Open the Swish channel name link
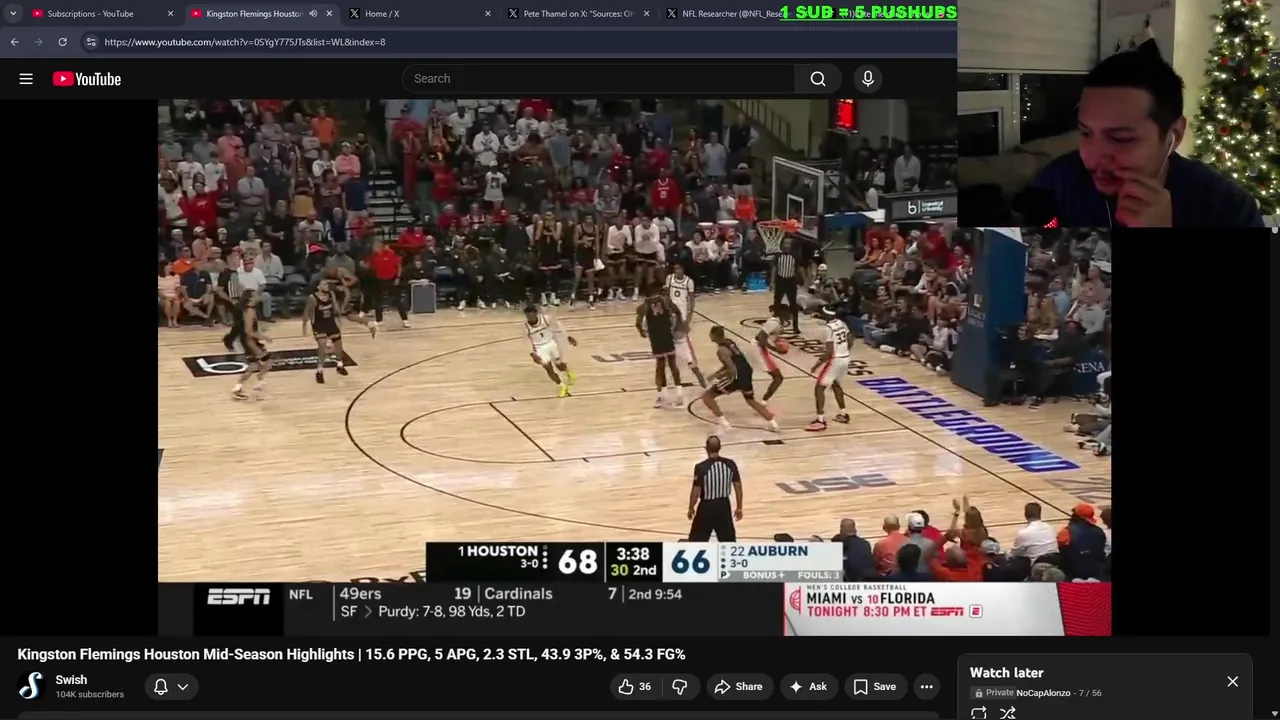The width and height of the screenshot is (1280, 720). tap(71, 680)
